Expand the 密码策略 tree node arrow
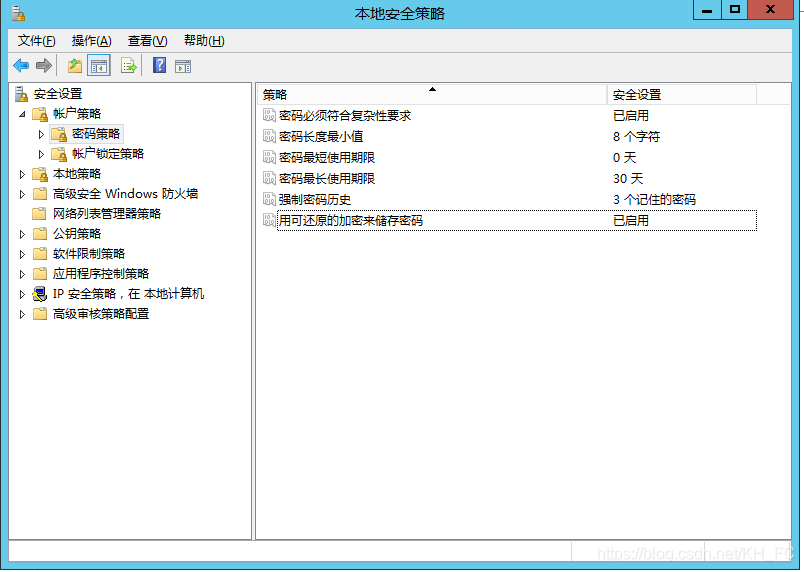This screenshot has height=572, width=804. pos(42,134)
